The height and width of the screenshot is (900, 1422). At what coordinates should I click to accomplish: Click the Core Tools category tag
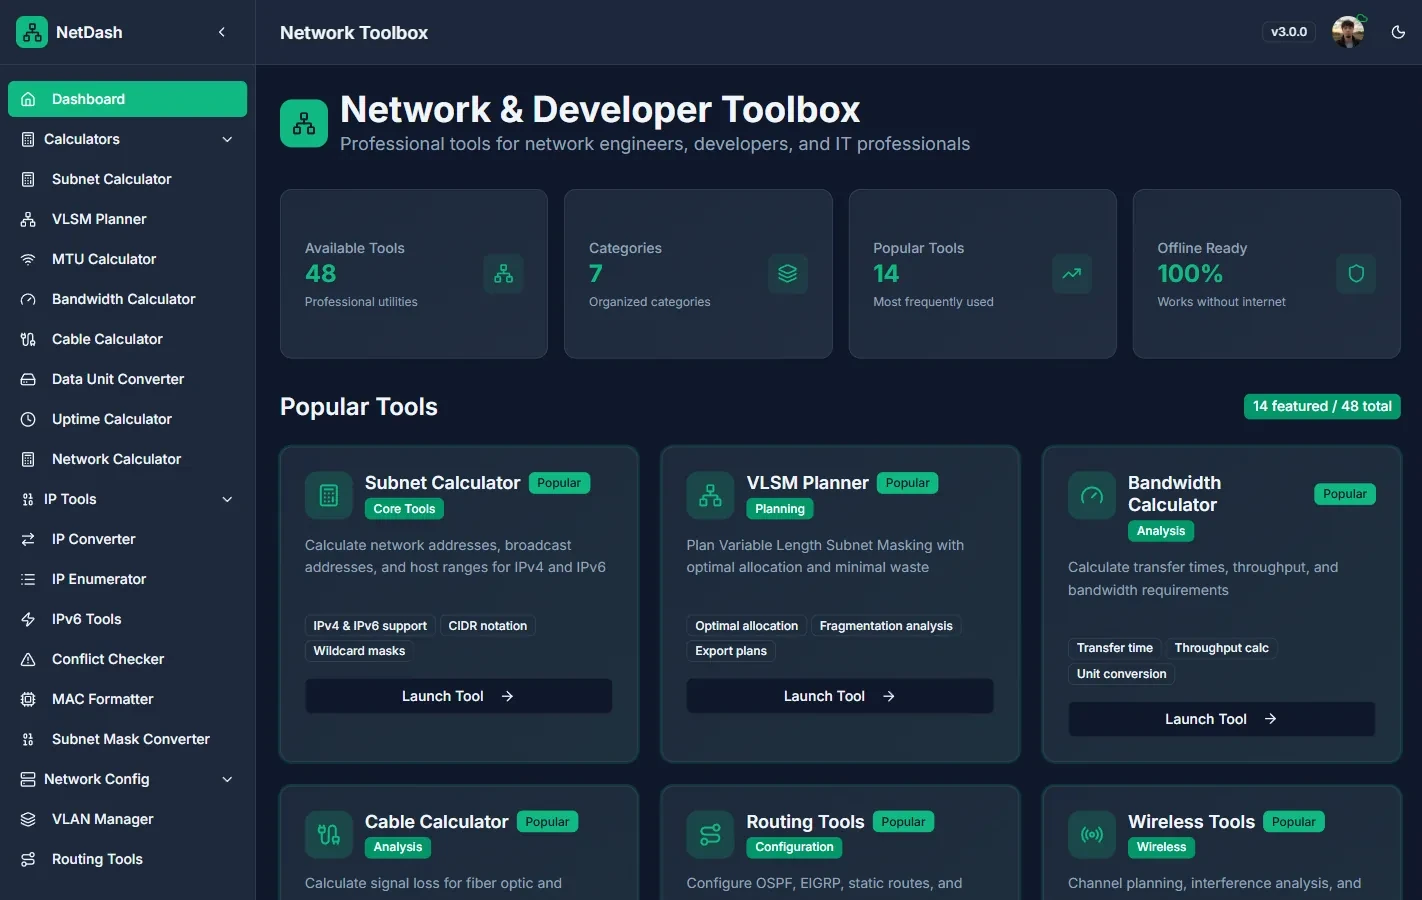[x=404, y=509]
